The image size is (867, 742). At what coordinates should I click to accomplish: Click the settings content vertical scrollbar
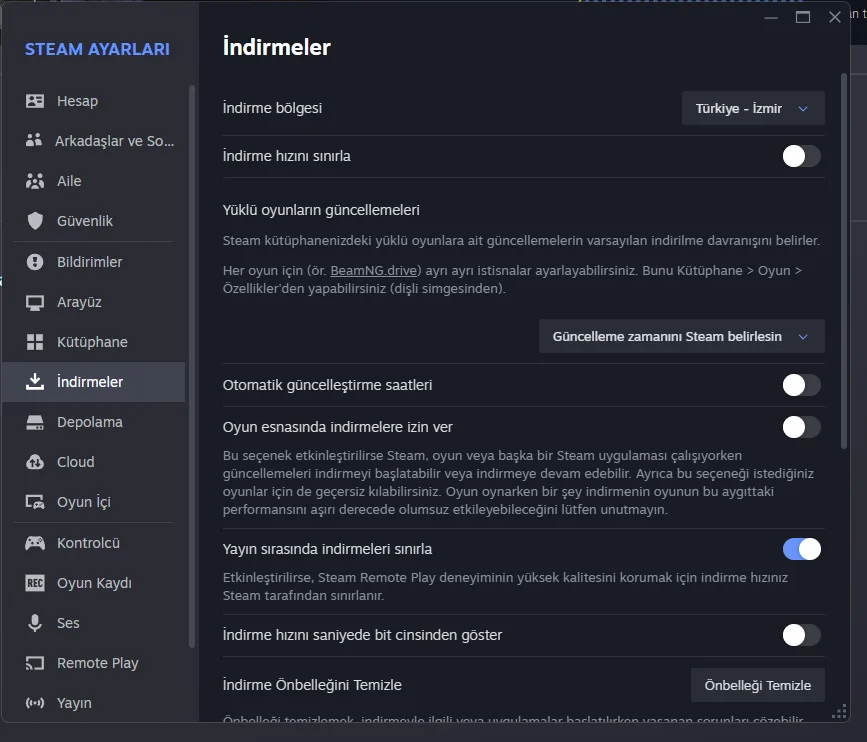click(845, 260)
